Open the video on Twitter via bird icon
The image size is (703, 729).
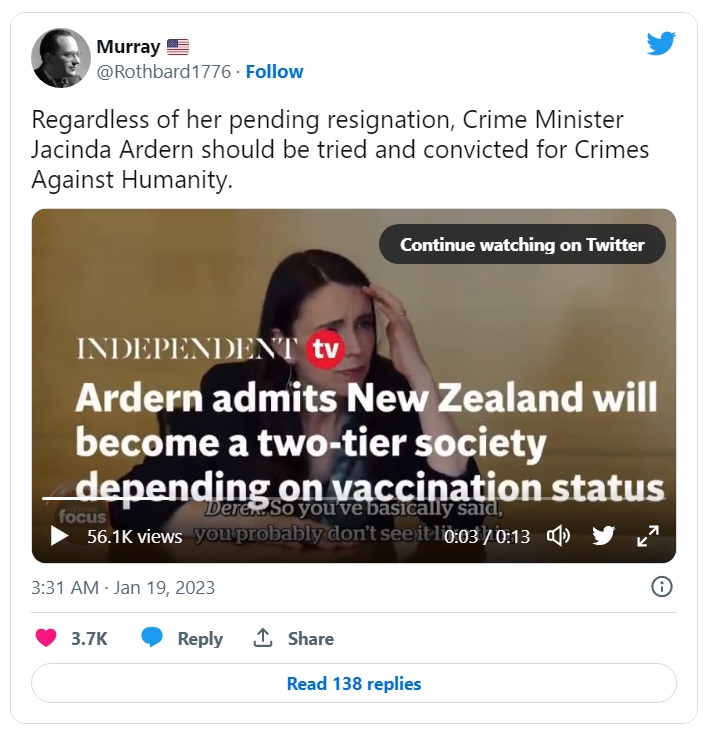click(x=603, y=536)
